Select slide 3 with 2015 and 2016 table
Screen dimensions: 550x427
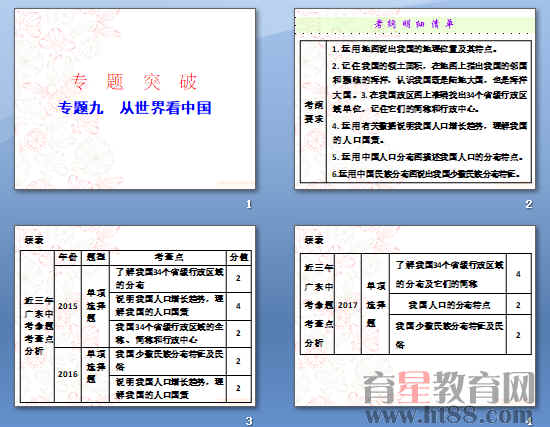(135, 316)
